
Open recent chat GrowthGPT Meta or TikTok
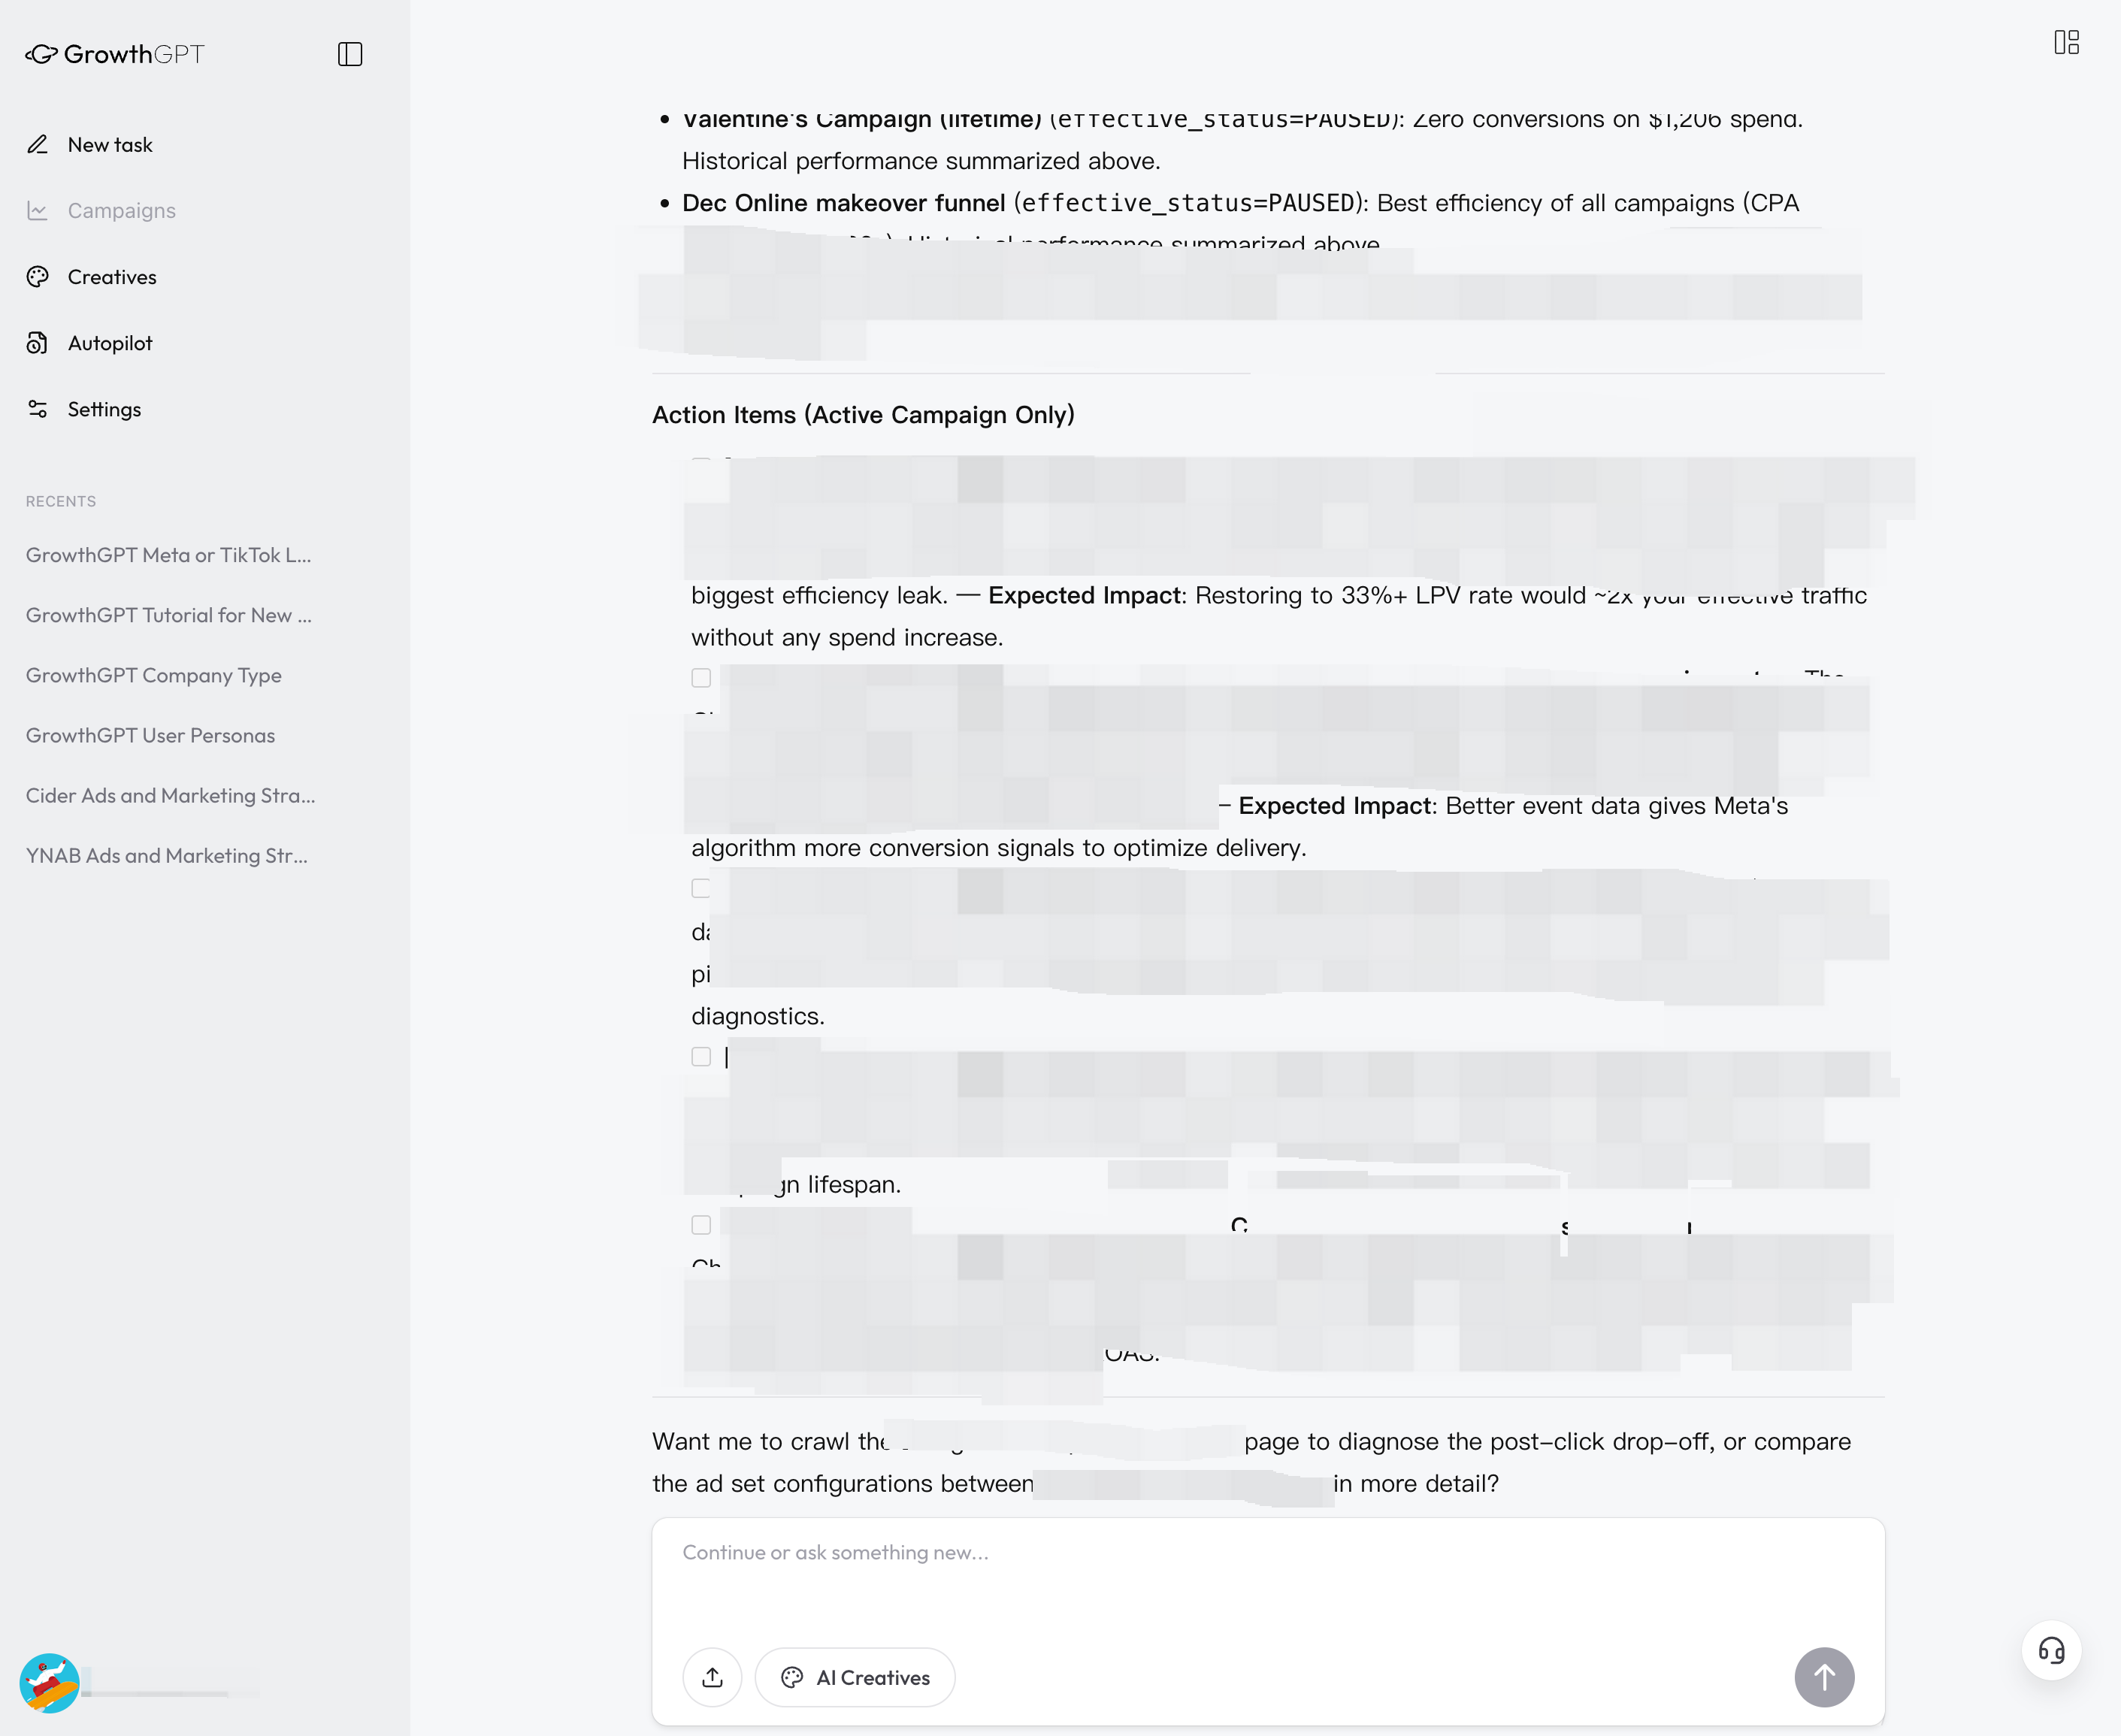[x=169, y=555]
